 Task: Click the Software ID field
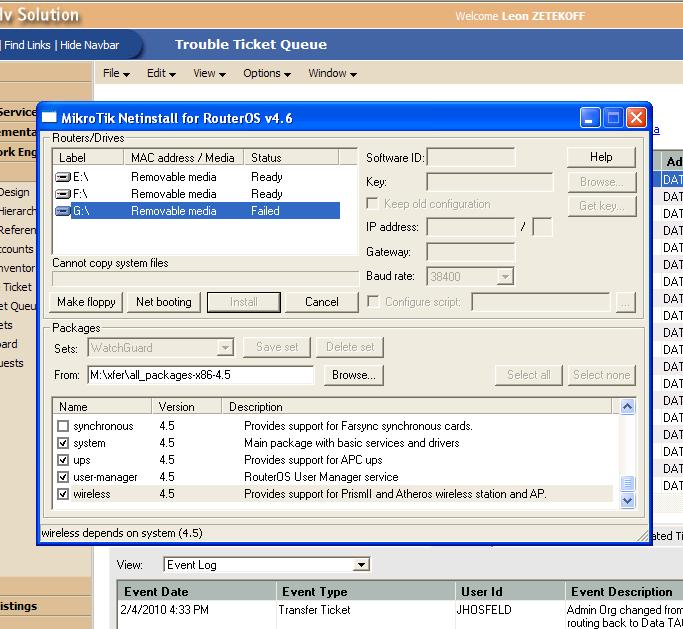click(470, 157)
